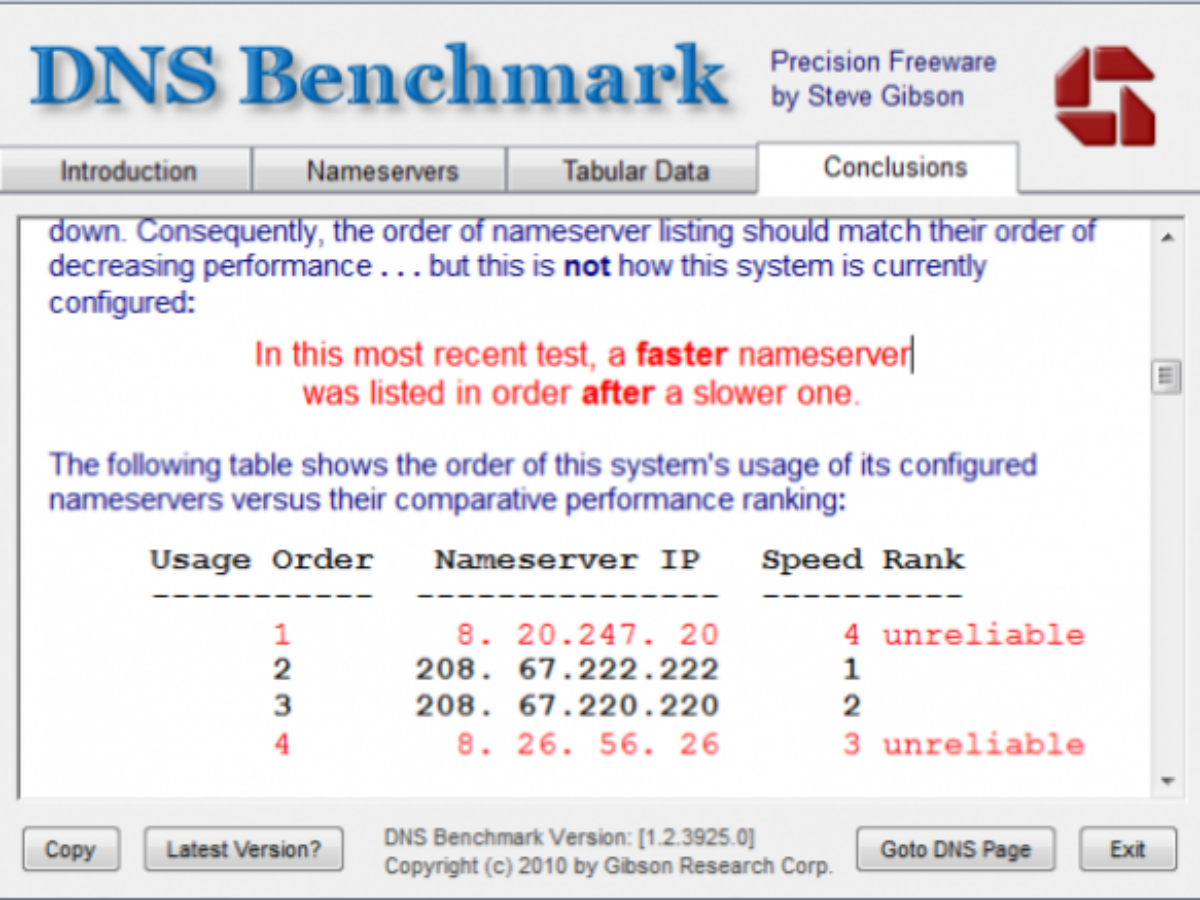The height and width of the screenshot is (900, 1200).
Task: Click speed rank 2 for 208.67.220.220
Action: pyautogui.click(x=850, y=706)
